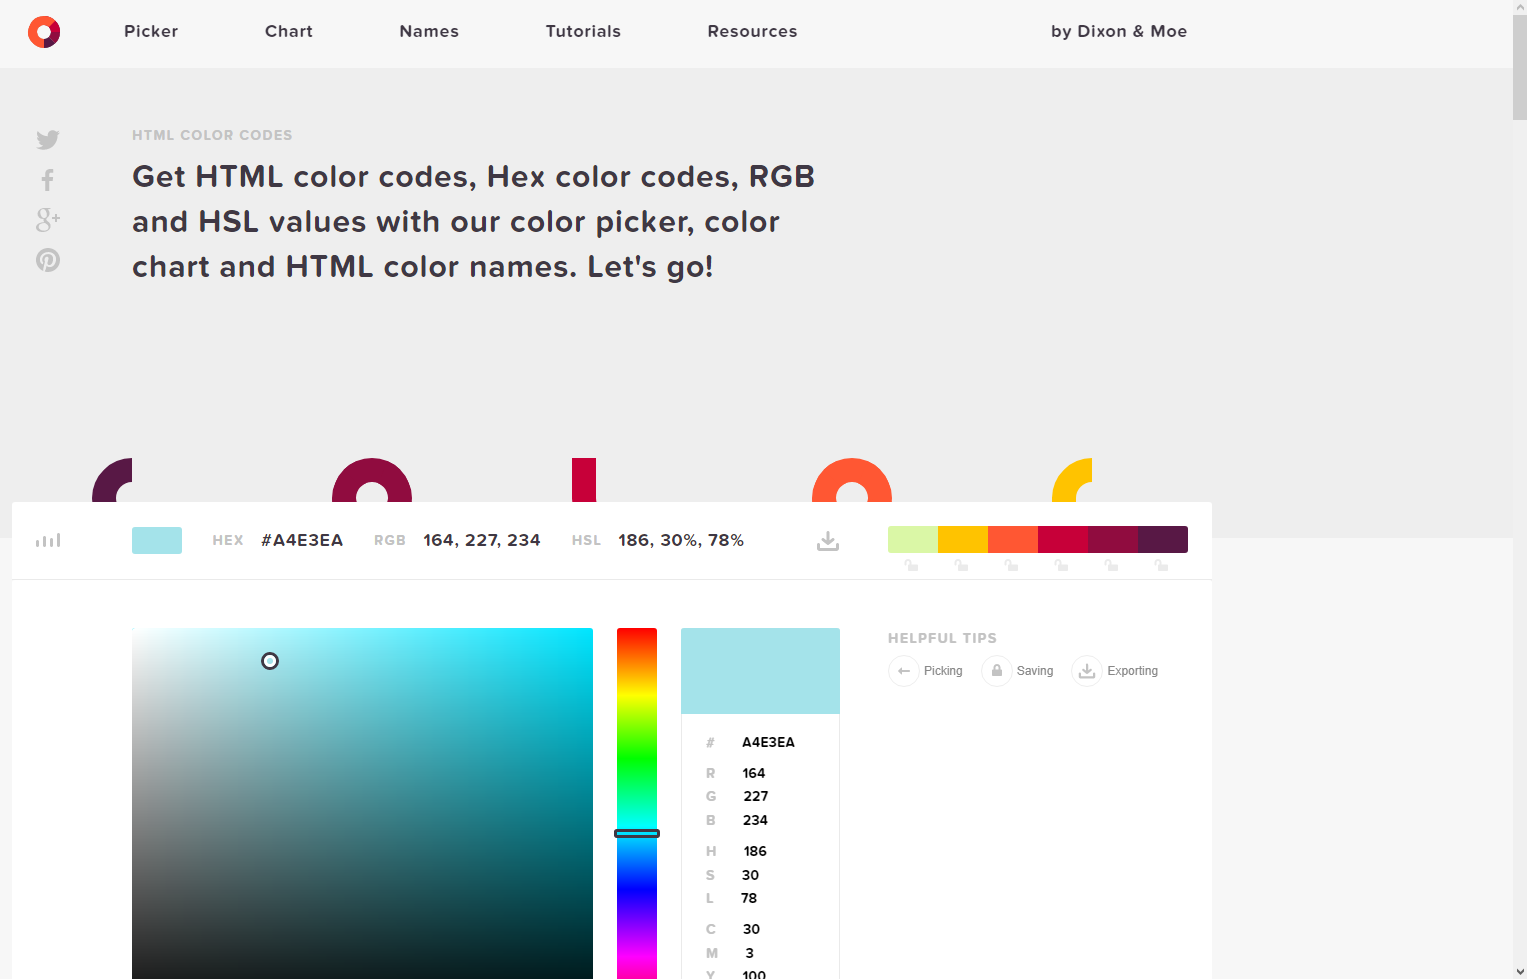
Task: Switch to the Chart section
Action: click(288, 31)
